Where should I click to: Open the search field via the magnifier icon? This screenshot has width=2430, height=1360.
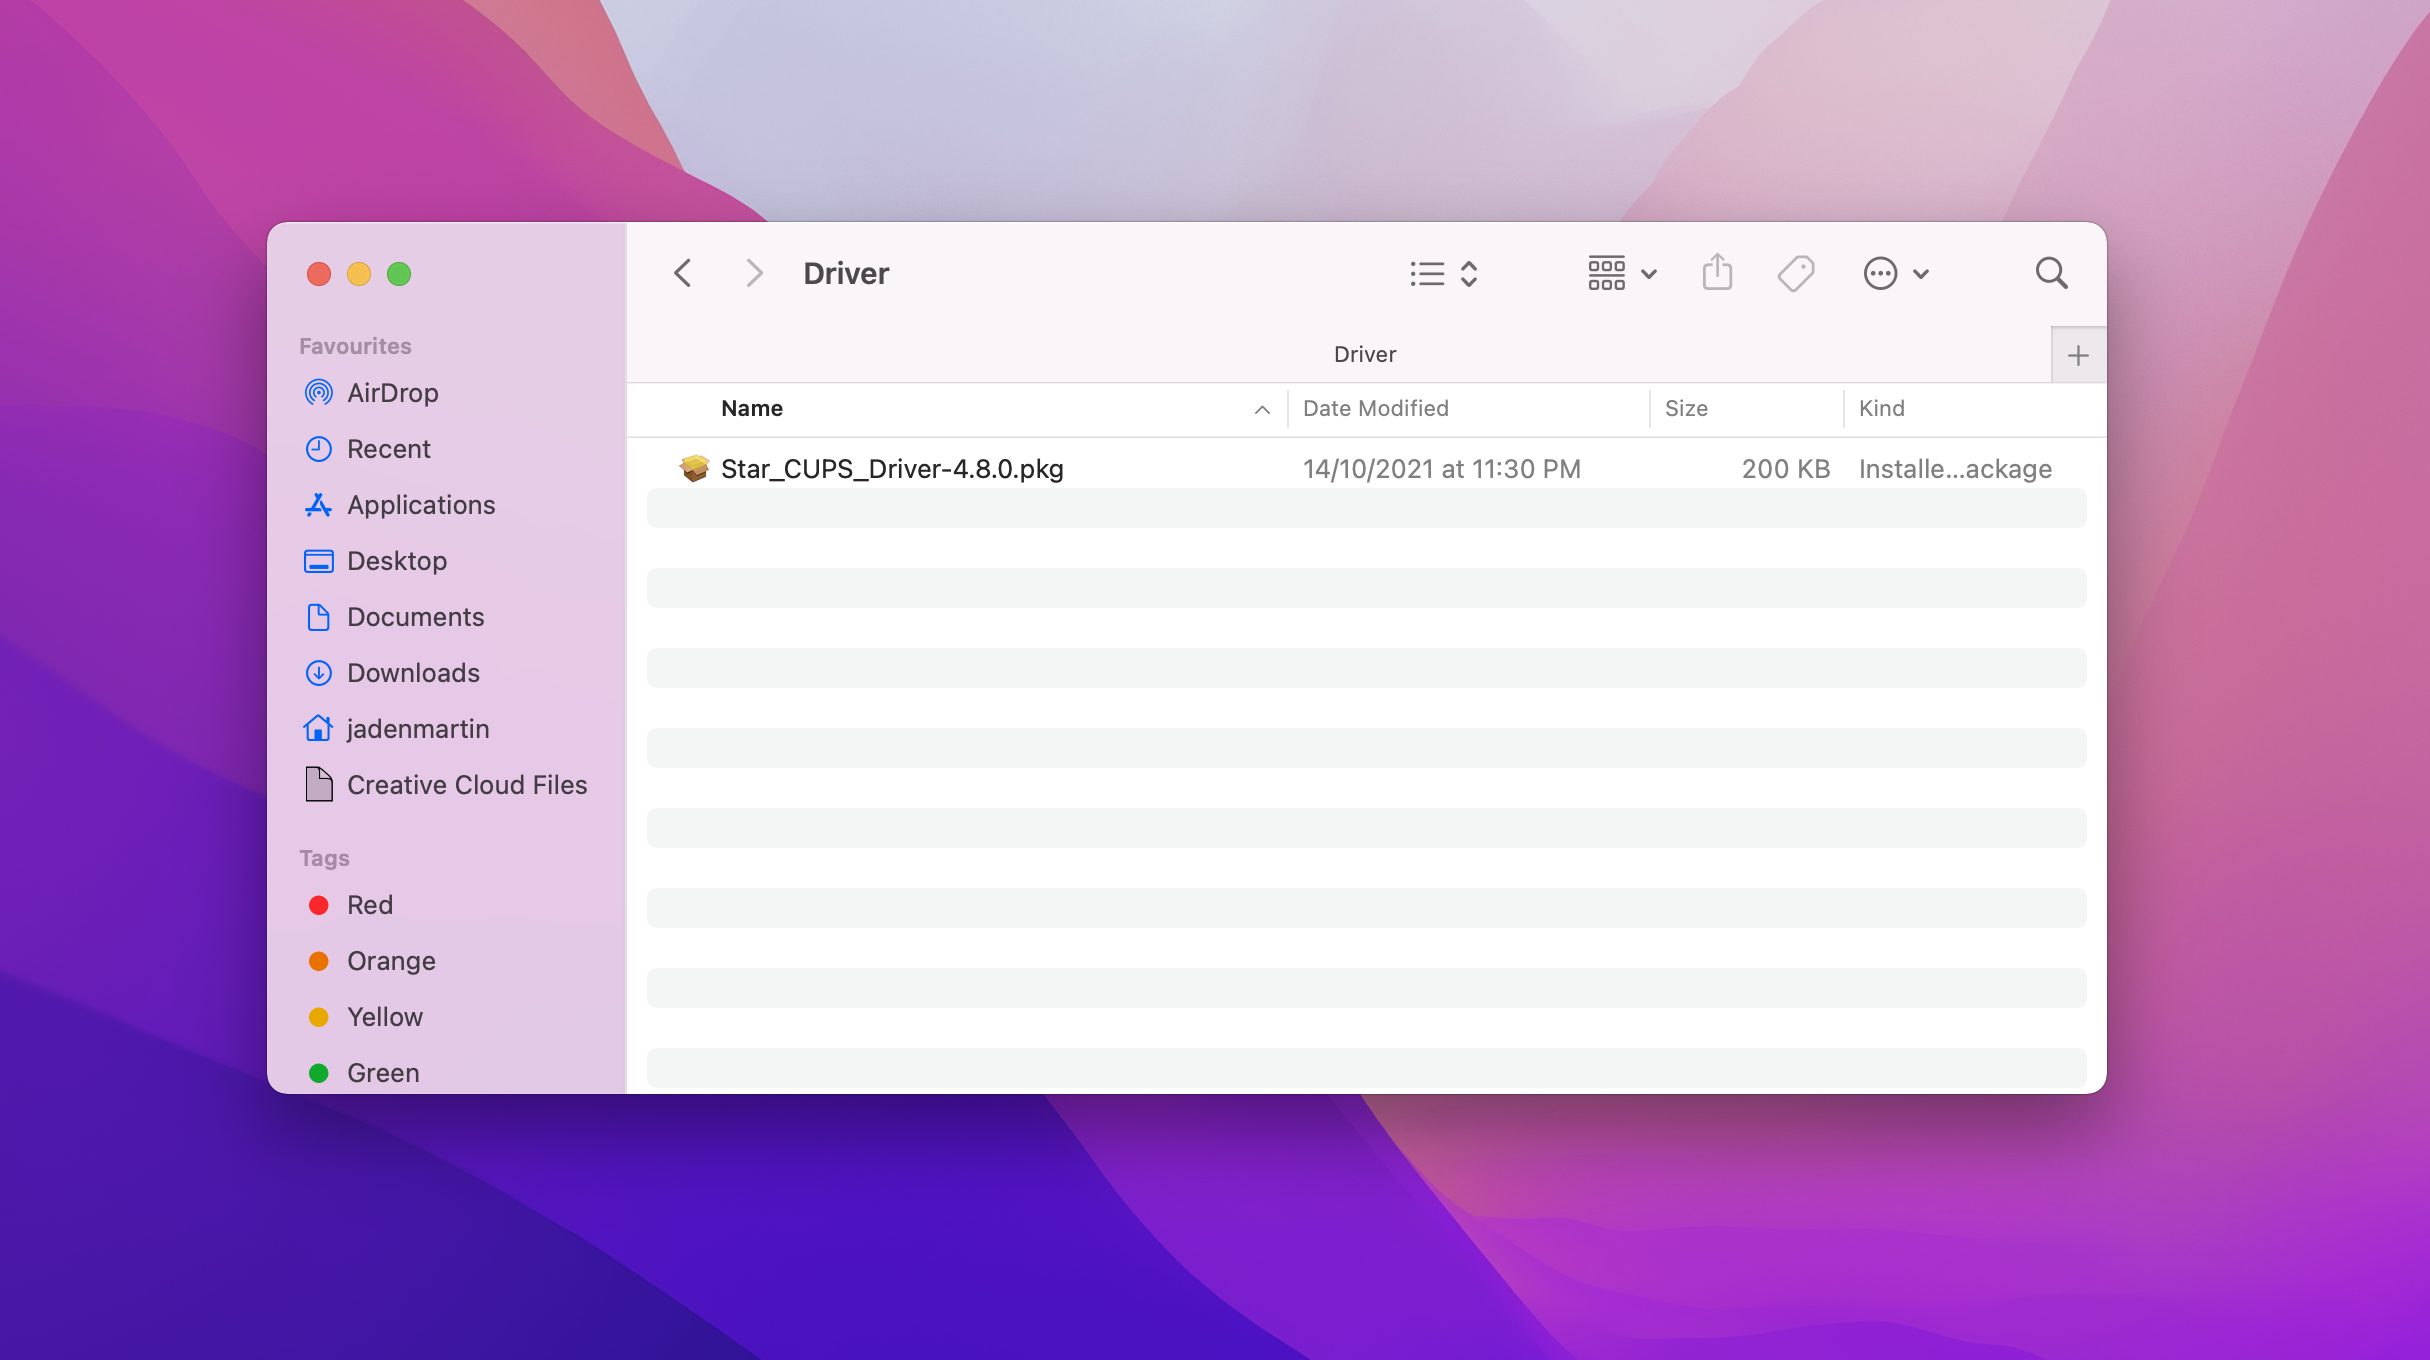coord(2051,272)
